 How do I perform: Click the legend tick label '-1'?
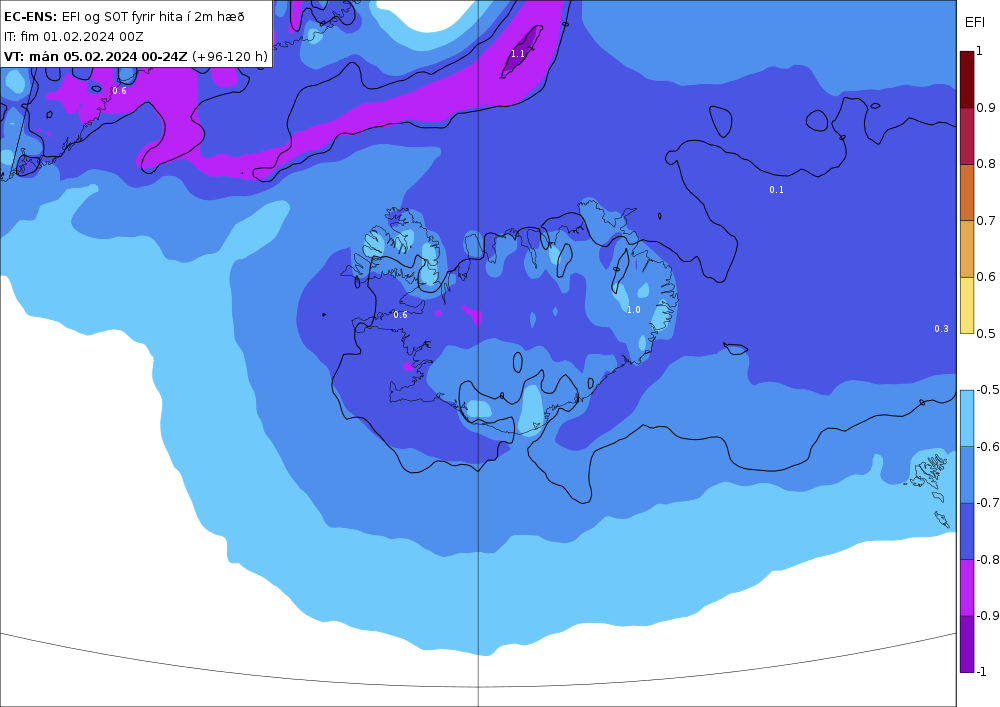982,671
